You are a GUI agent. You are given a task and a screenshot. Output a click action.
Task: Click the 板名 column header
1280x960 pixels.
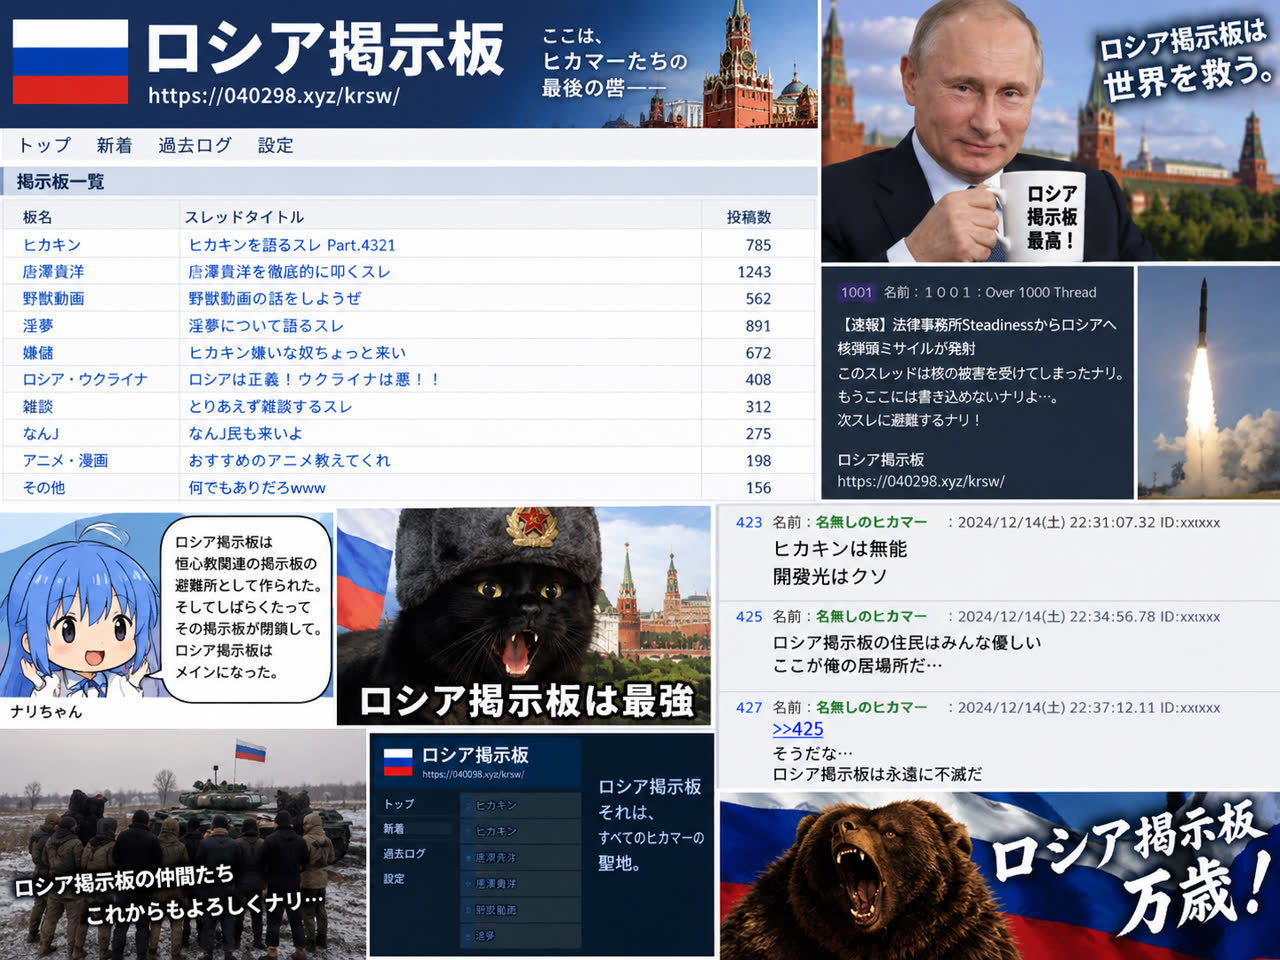(37, 217)
